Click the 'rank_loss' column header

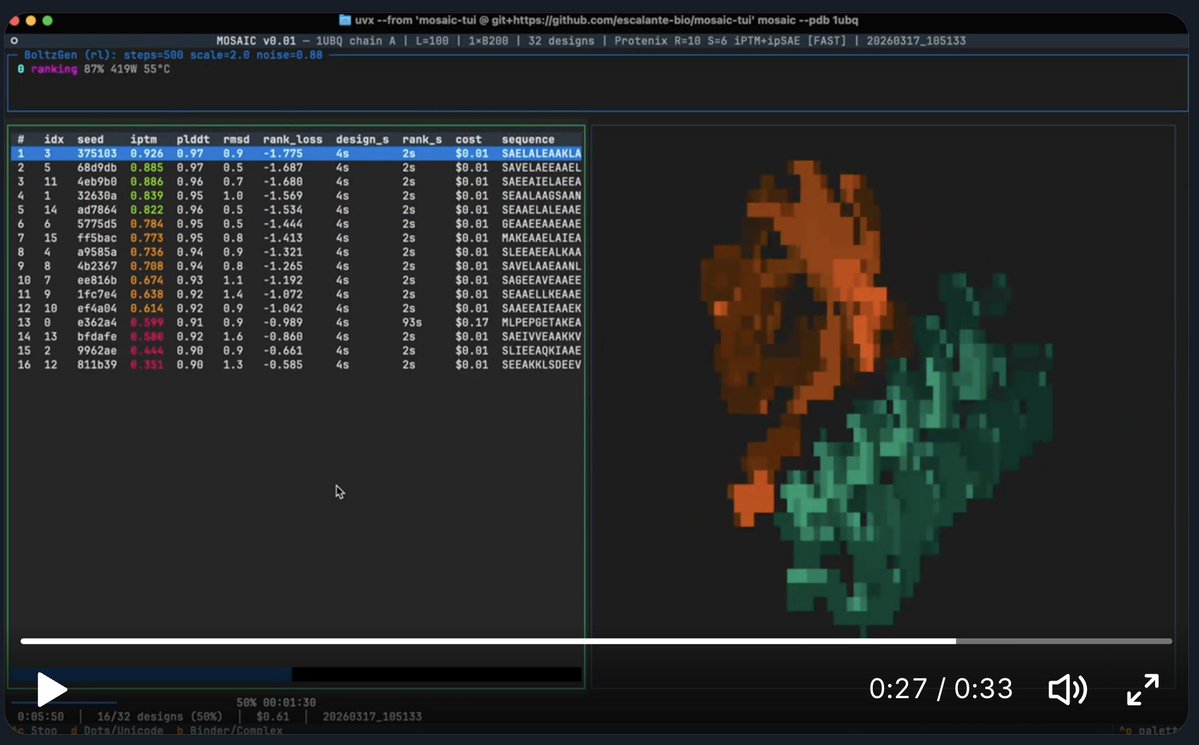click(293, 139)
